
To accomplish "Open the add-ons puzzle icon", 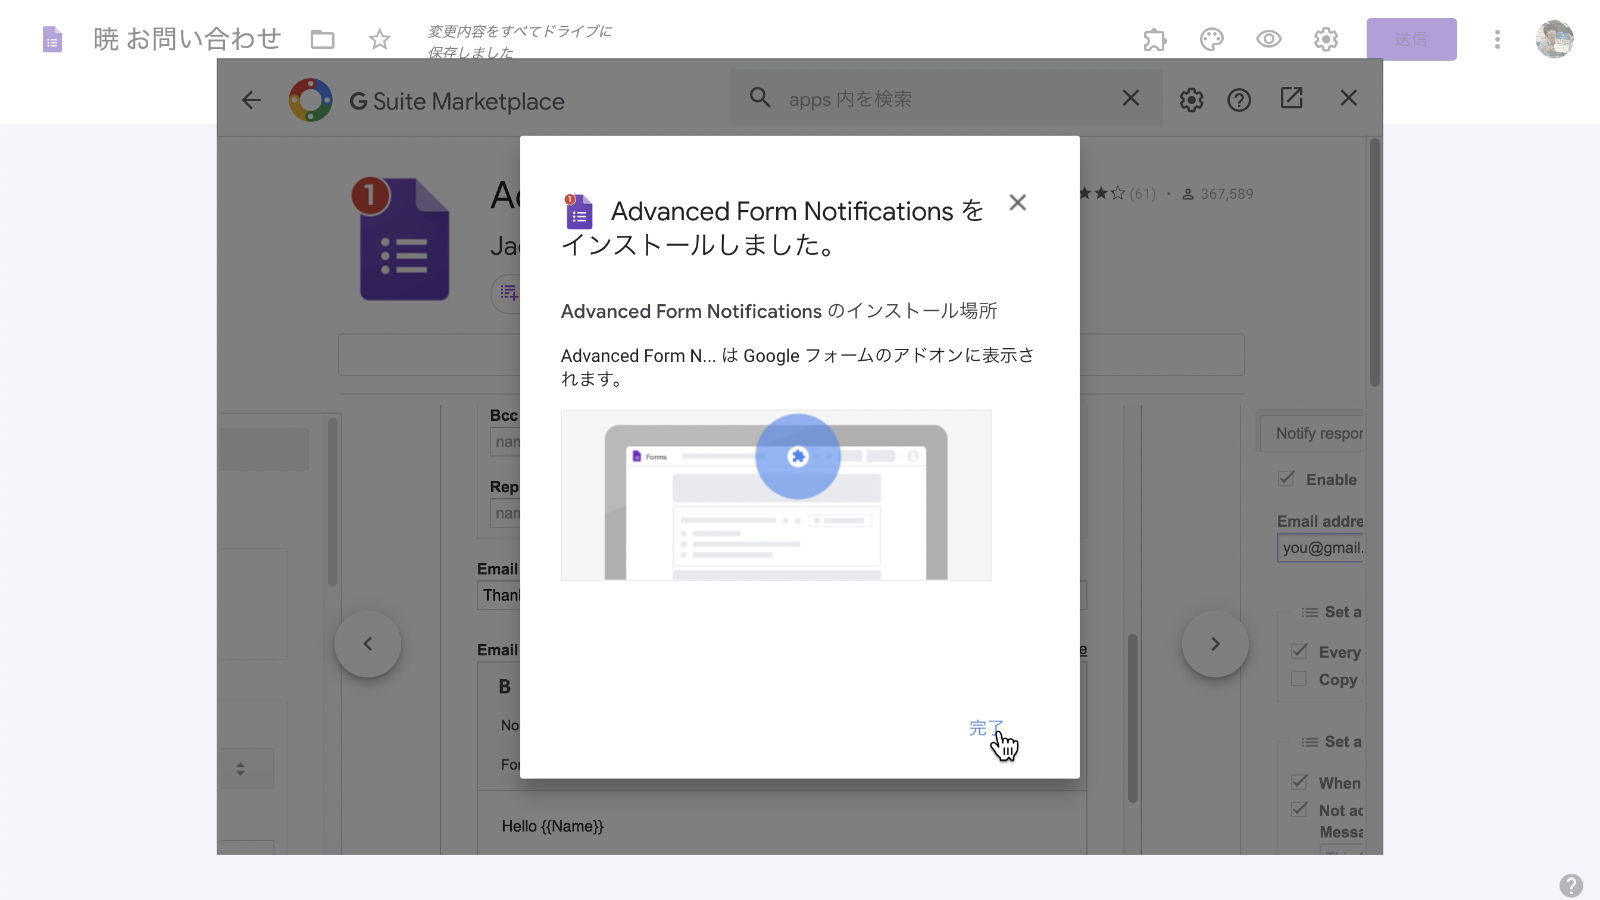I will coord(1155,39).
